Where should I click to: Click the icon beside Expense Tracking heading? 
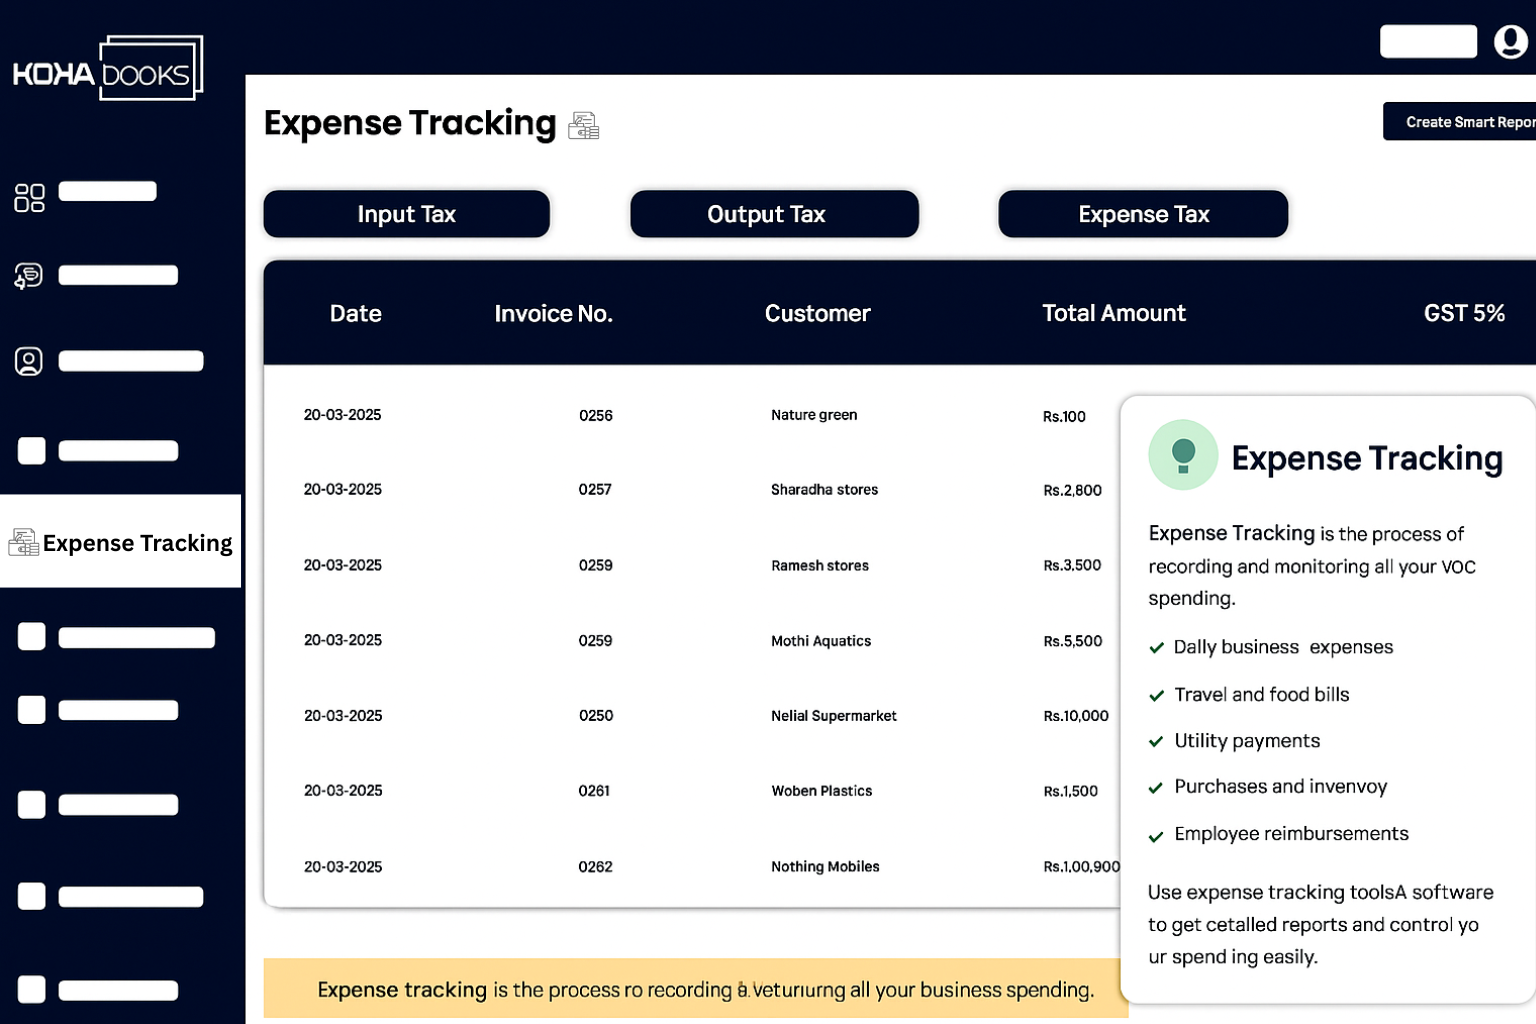pyautogui.click(x=584, y=126)
